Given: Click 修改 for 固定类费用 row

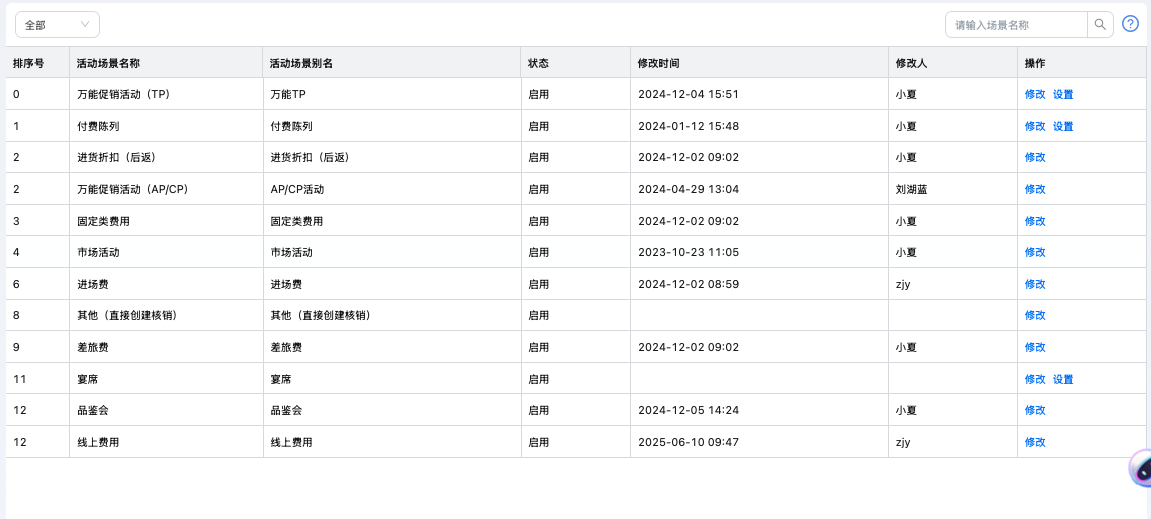Looking at the screenshot, I should [1035, 222].
